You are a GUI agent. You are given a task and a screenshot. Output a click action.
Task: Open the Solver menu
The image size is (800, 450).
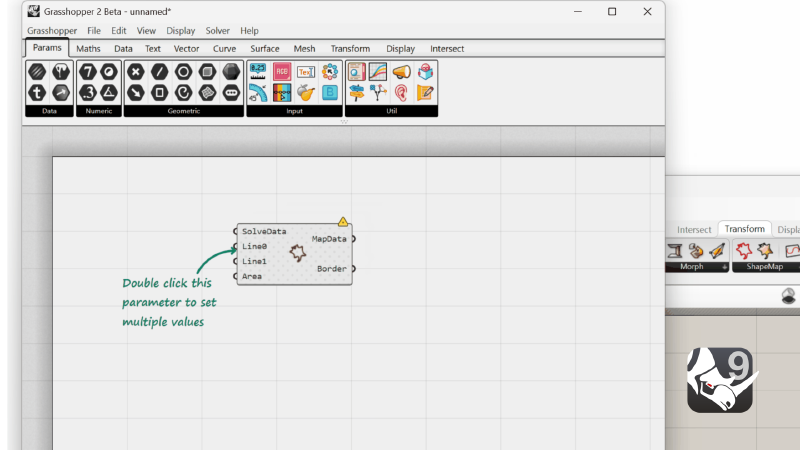[x=217, y=31]
